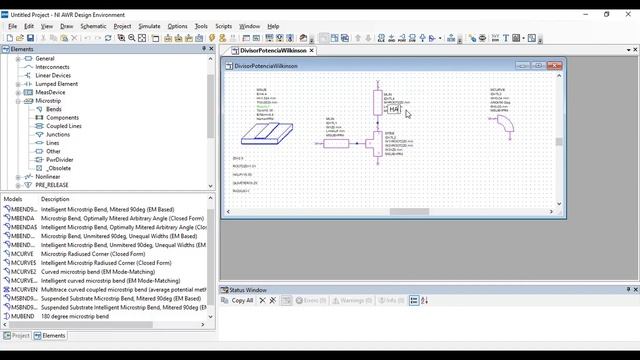Toggle auto-hide pin on Elements panel
The image size is (640, 360).
(204, 49)
